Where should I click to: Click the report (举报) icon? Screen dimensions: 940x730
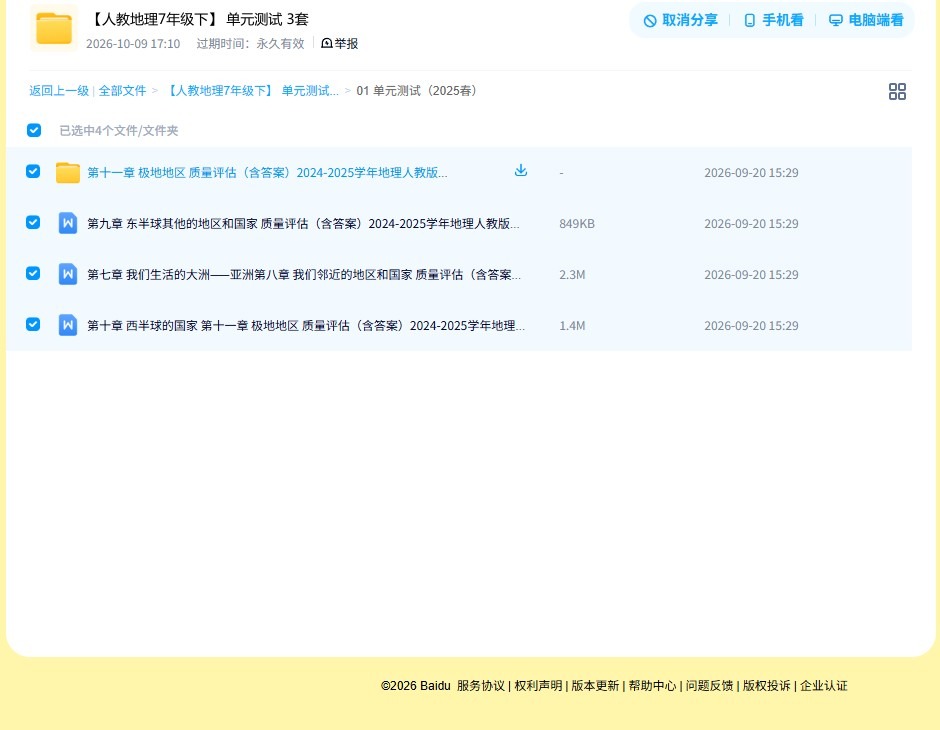pos(327,43)
